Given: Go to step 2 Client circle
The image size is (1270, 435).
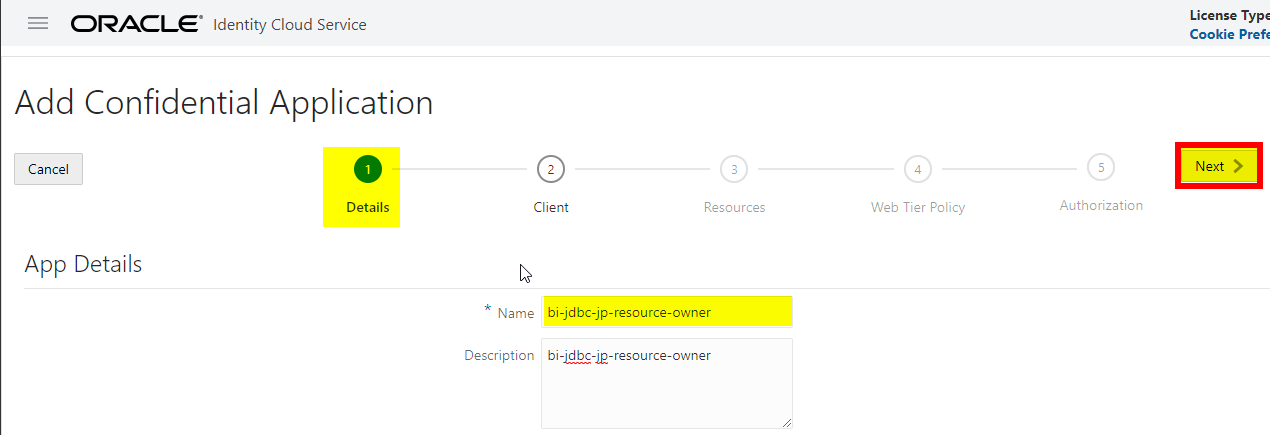Looking at the screenshot, I should 550,169.
